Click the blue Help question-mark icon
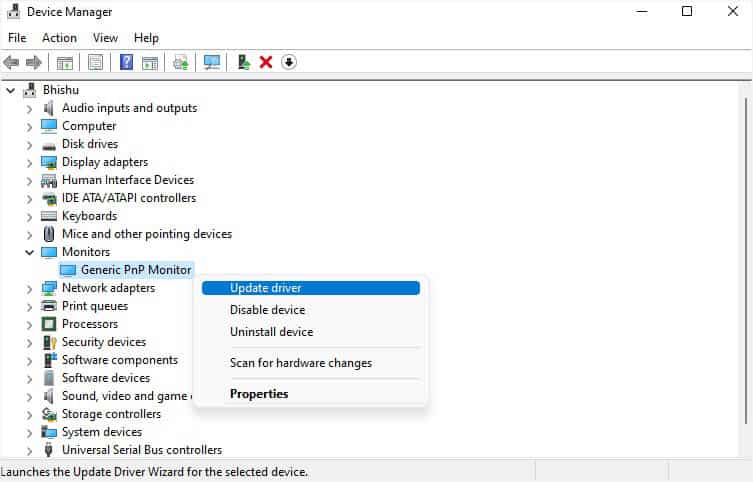 click(x=126, y=62)
